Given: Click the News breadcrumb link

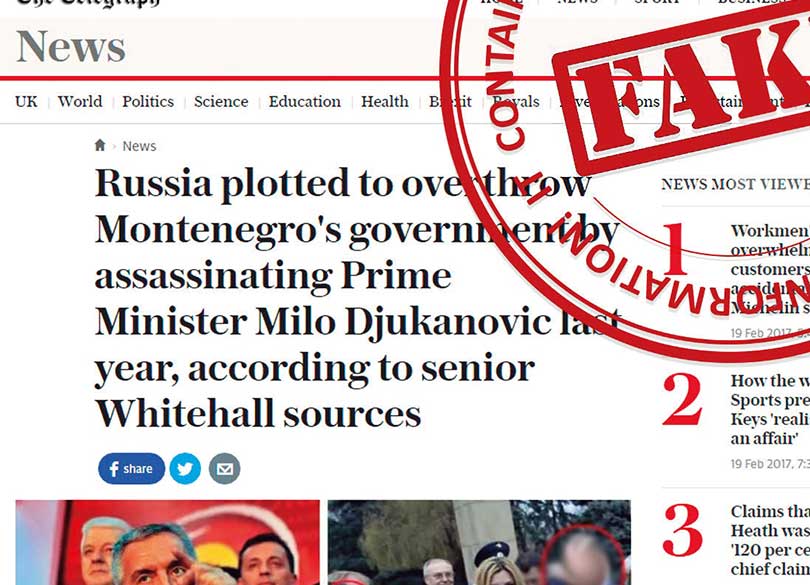Looking at the screenshot, I should pos(139,146).
